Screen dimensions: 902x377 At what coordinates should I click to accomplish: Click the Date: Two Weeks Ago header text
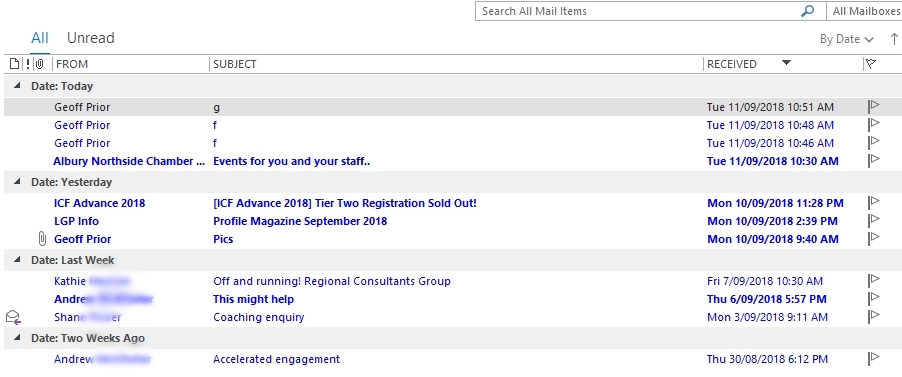[88, 338]
